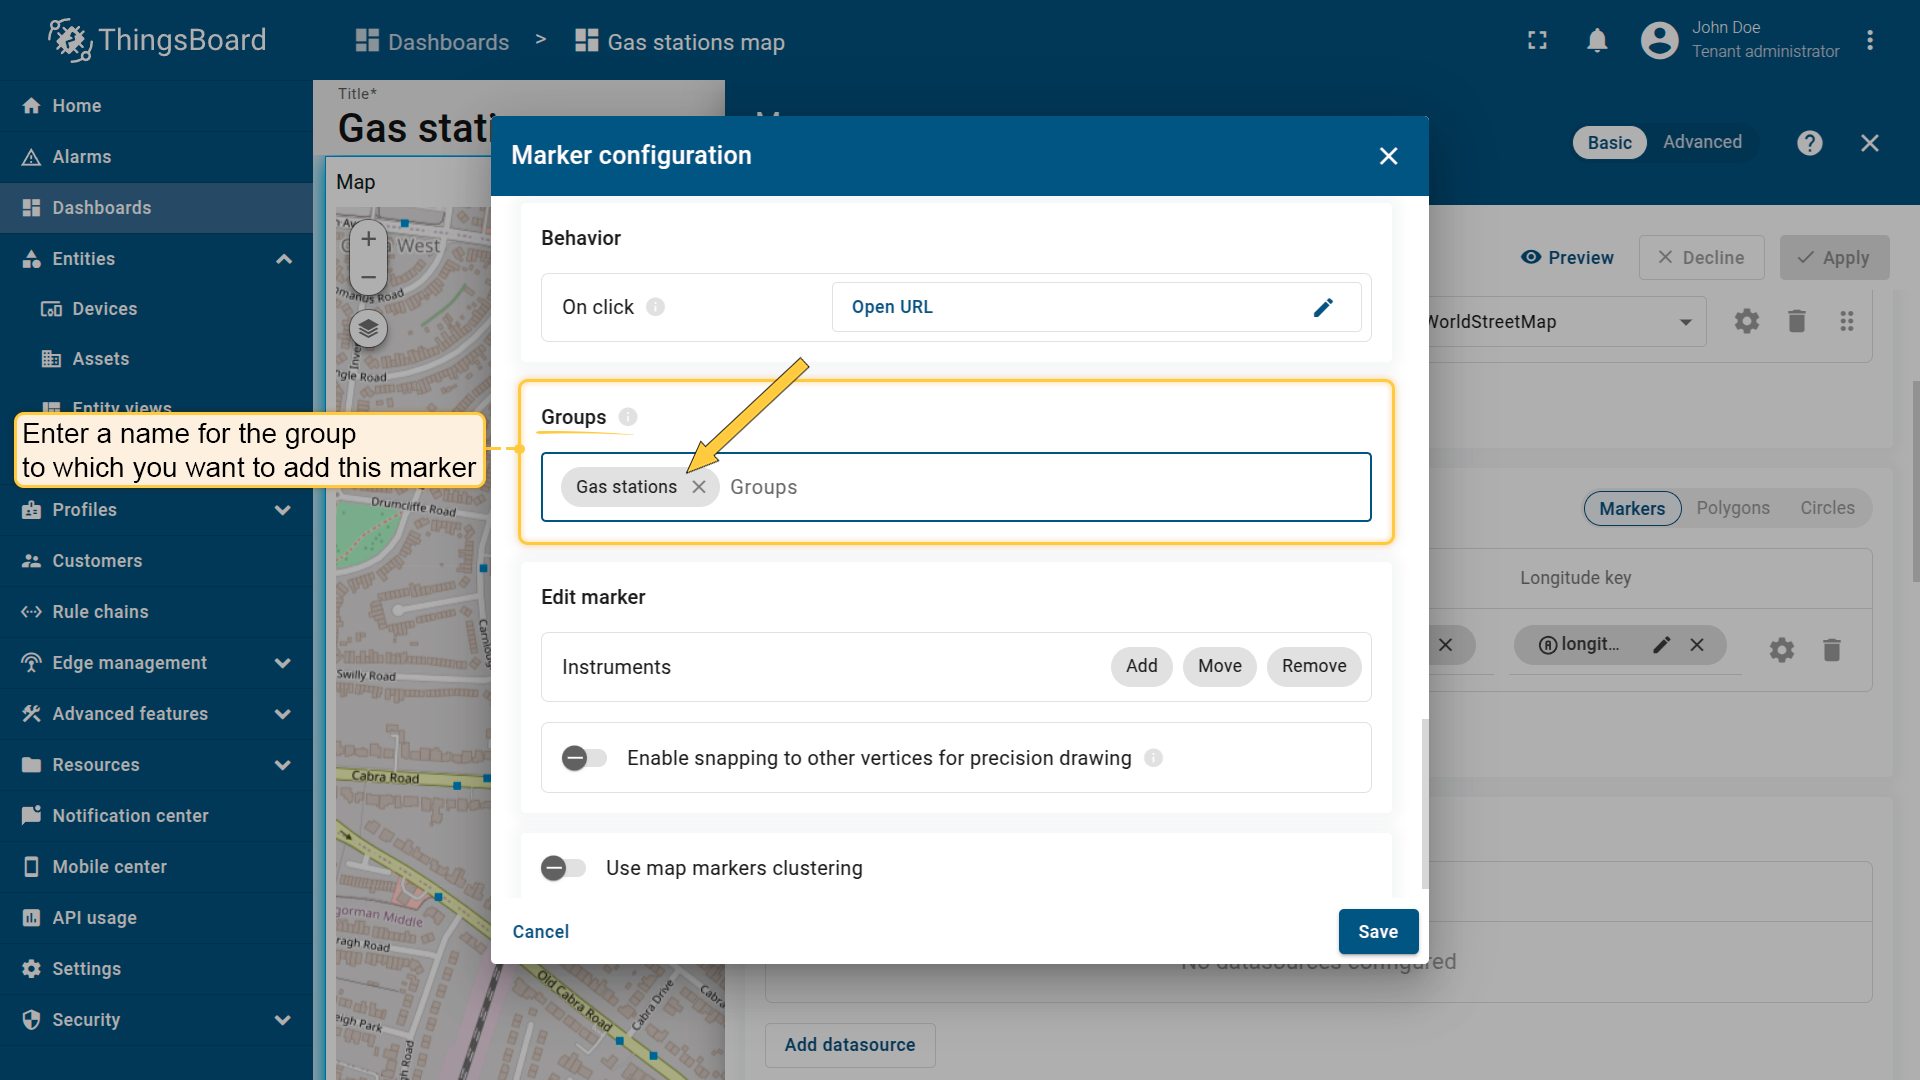1920x1080 pixels.
Task: Expand the Profiles menu section
Action: coord(283,510)
